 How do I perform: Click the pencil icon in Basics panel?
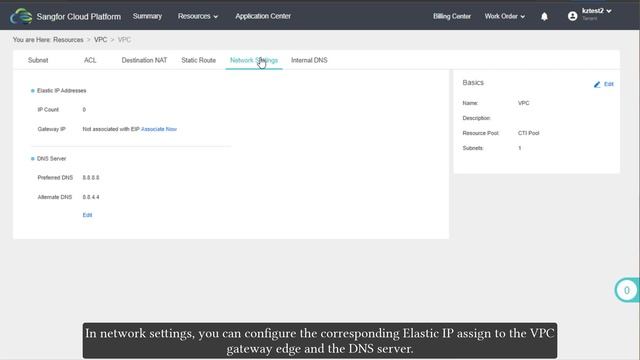click(597, 84)
